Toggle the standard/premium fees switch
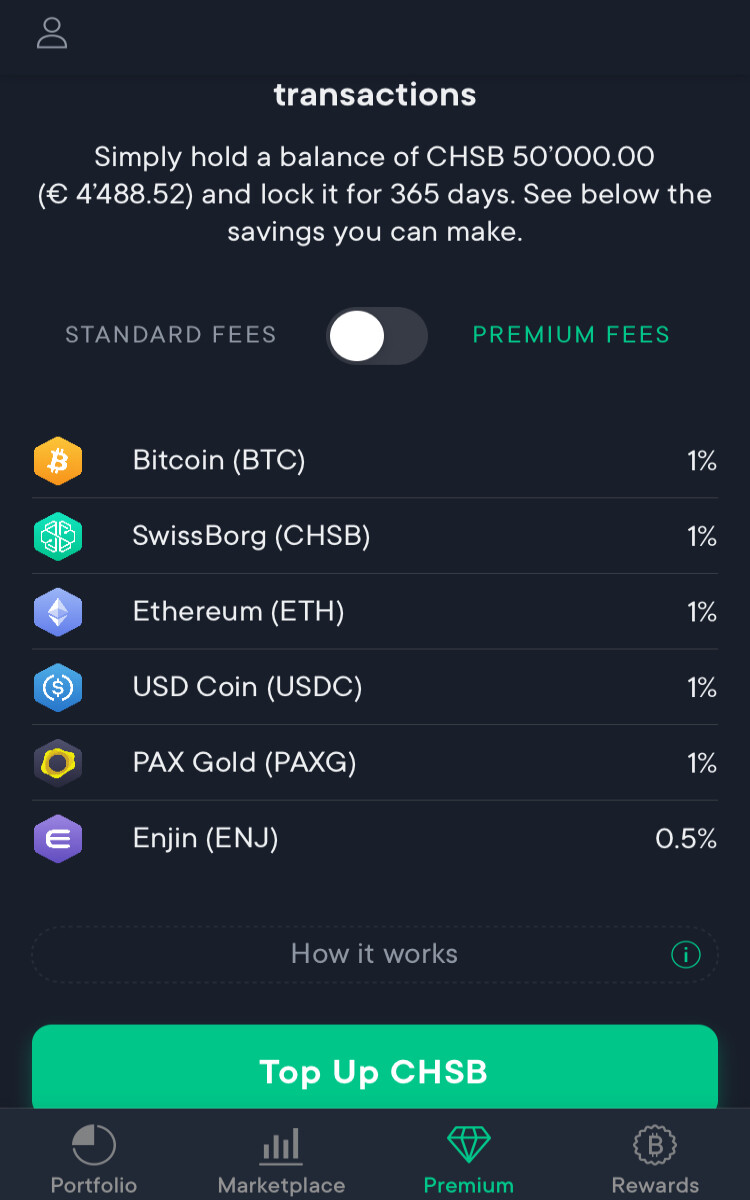Screen dimensions: 750x1200 click(x=377, y=336)
